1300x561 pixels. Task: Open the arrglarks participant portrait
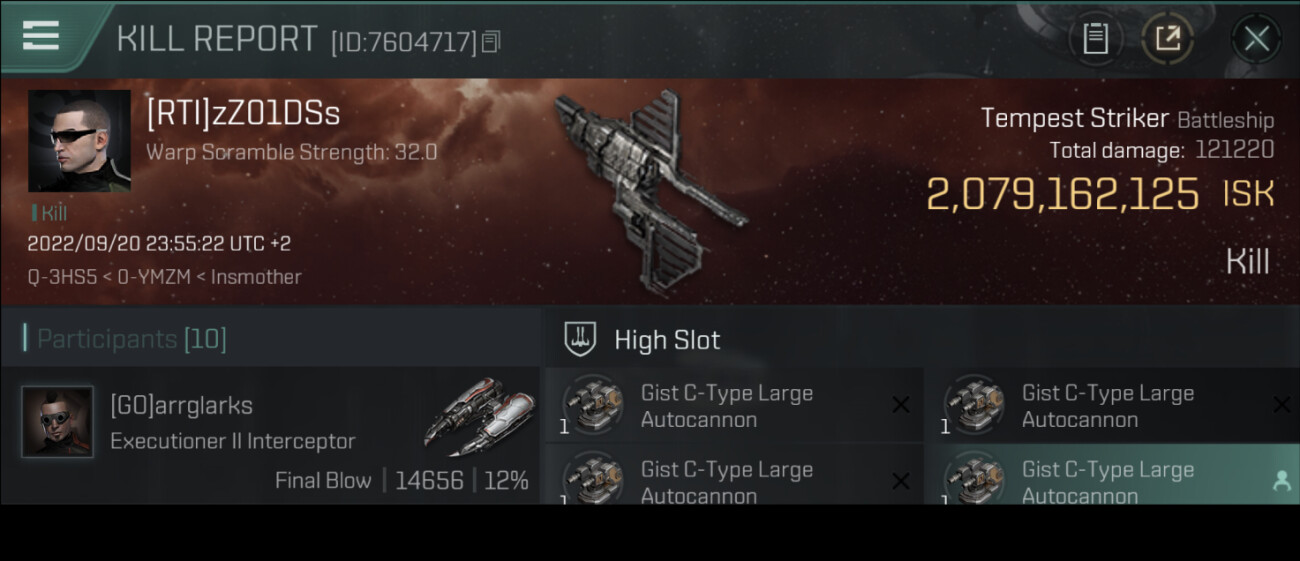(58, 422)
